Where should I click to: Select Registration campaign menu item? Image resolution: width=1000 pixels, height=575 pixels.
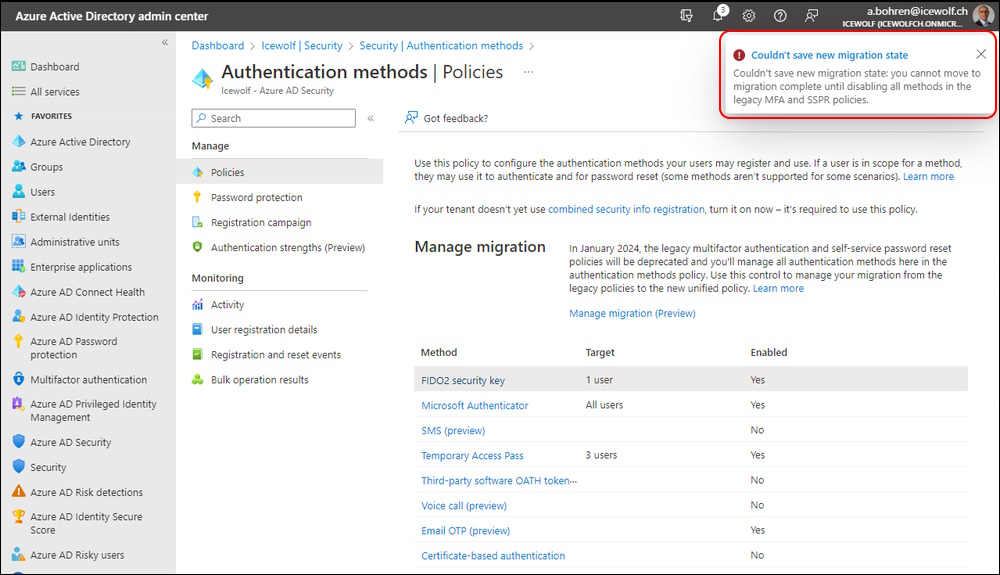click(x=261, y=222)
